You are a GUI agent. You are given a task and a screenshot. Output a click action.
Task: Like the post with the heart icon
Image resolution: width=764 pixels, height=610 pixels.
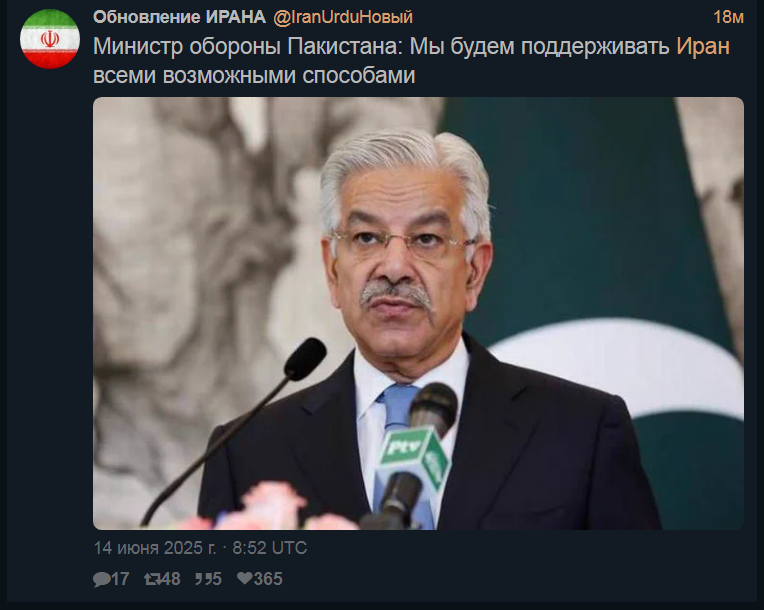click(x=245, y=578)
